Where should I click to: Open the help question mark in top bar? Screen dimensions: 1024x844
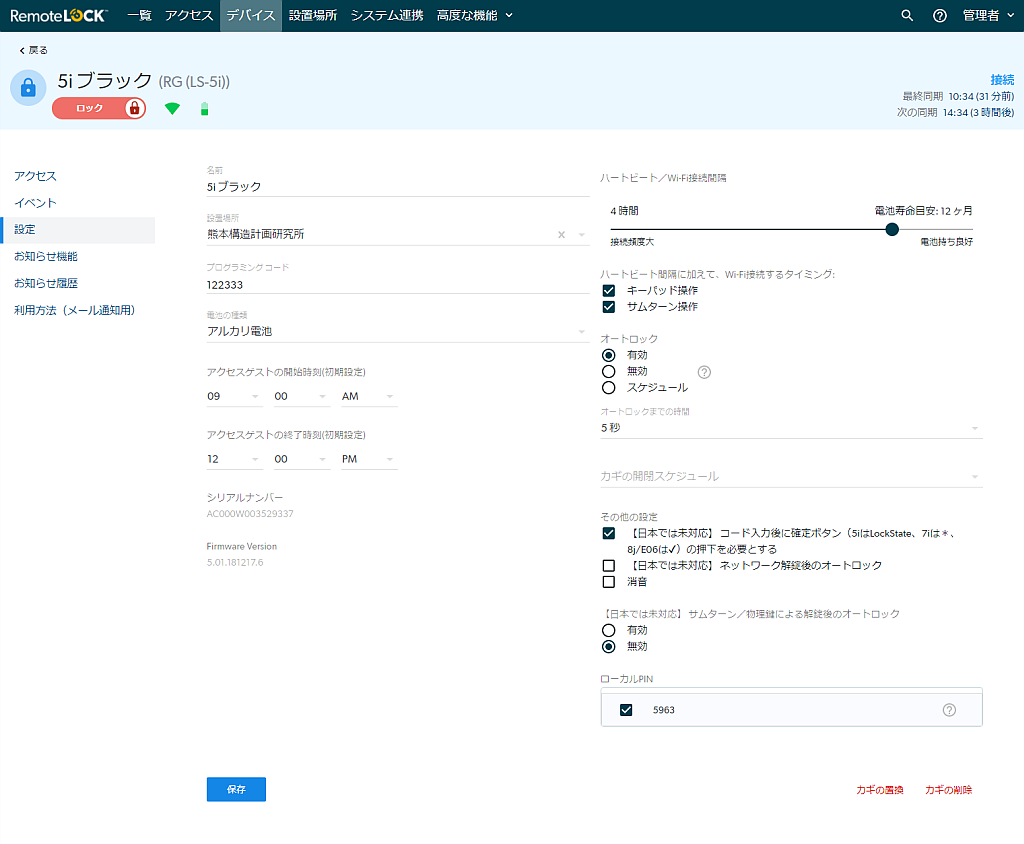pyautogui.click(x=940, y=16)
